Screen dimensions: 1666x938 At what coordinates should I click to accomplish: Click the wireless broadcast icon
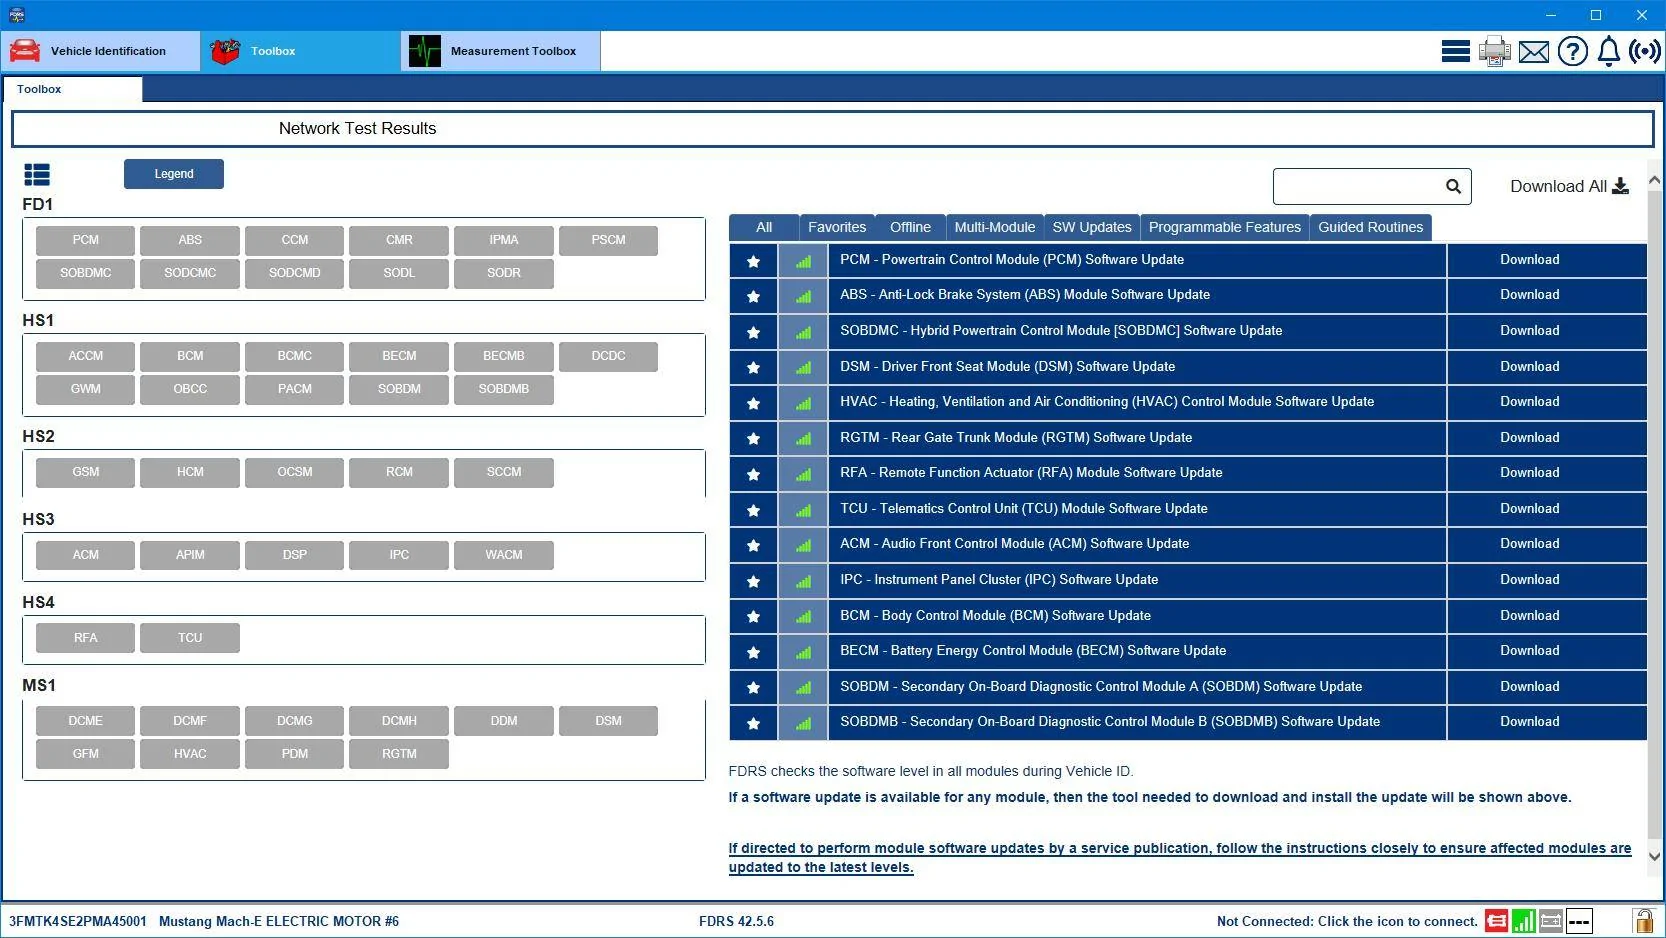1644,51
